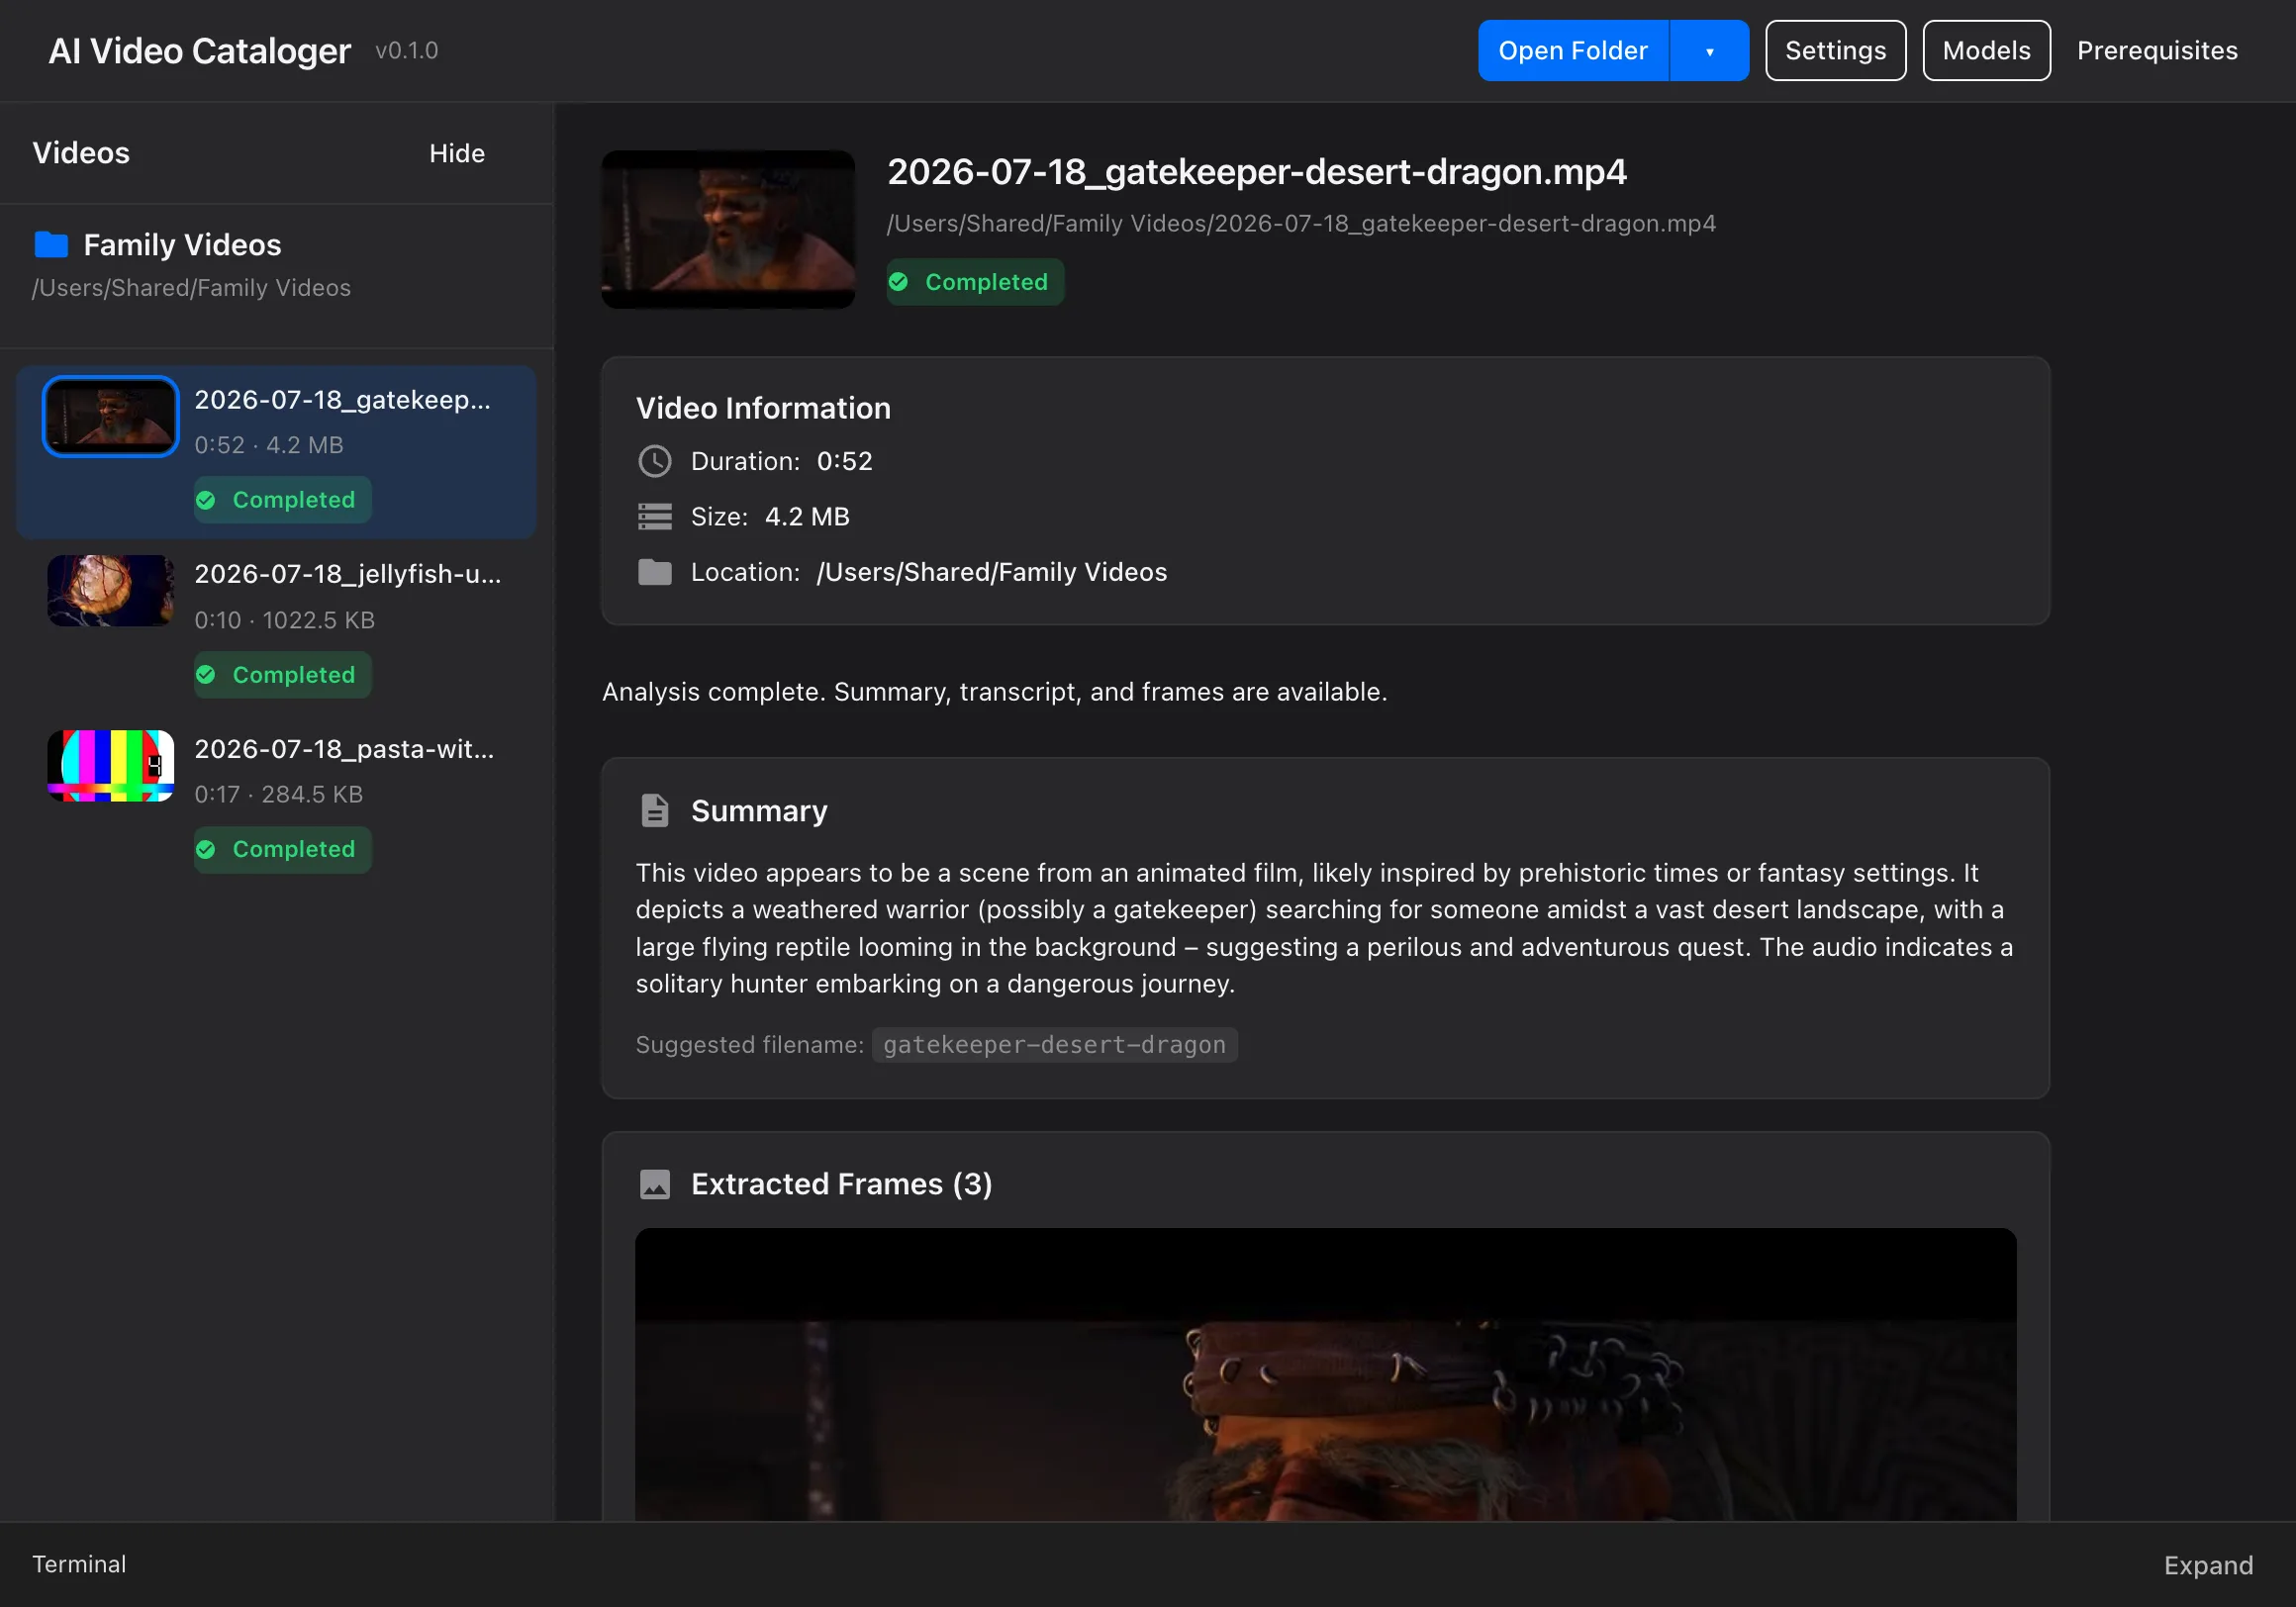Click the header file path text
This screenshot has height=1607, width=2296.
pyautogui.click(x=1301, y=223)
